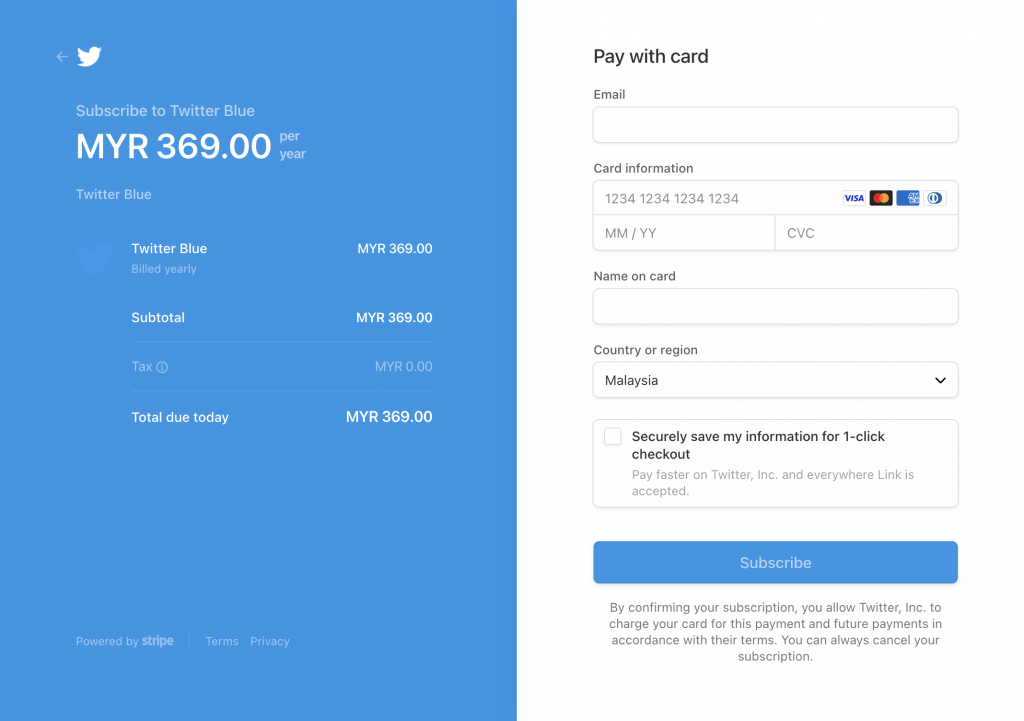Viewport: 1024px width, 721px height.
Task: Click the dropdown chevron for Malaysia
Action: point(940,380)
